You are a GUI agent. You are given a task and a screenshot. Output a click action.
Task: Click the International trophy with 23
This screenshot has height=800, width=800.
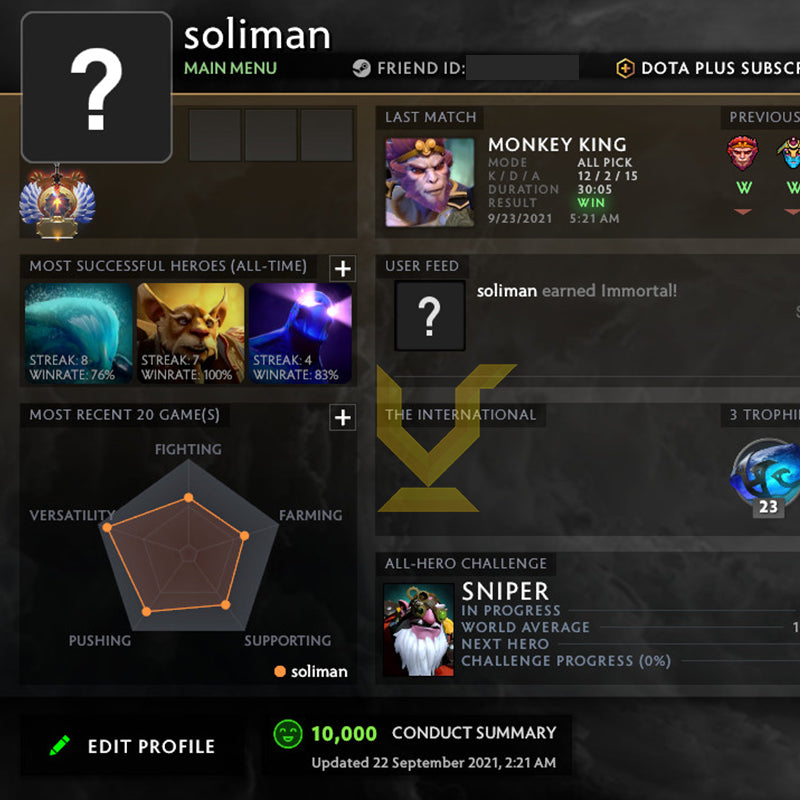click(767, 473)
